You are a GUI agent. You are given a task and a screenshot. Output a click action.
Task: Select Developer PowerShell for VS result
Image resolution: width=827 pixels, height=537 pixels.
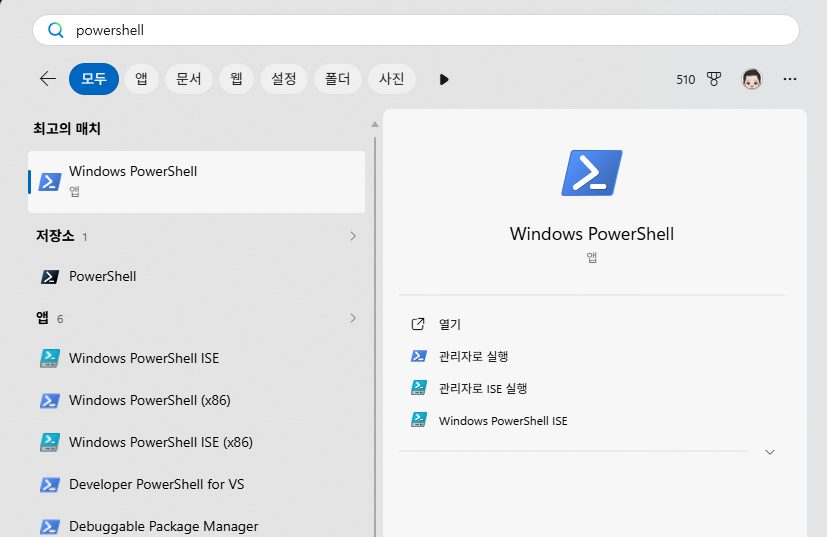196,484
